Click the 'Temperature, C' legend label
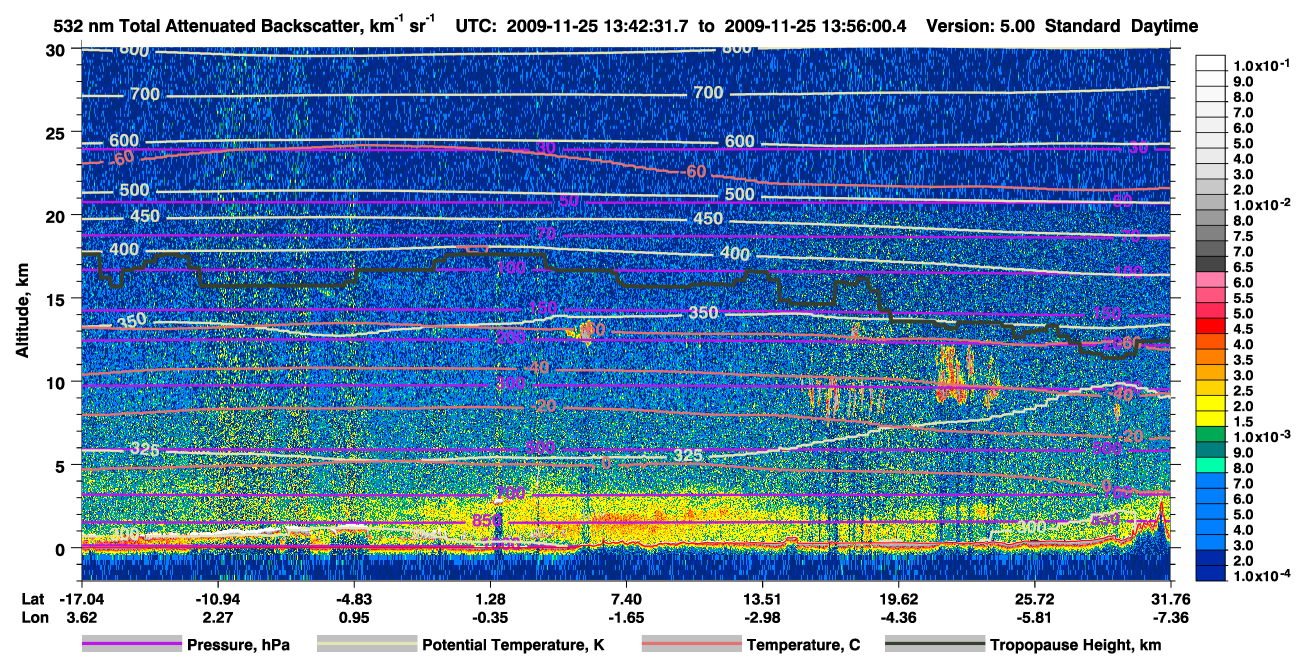This screenshot has height=667, width=1300. pos(803,645)
